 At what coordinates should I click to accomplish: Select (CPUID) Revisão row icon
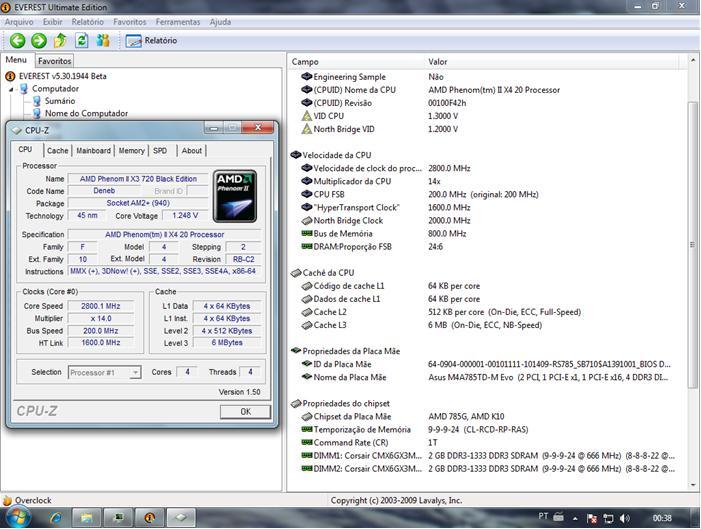[x=306, y=103]
